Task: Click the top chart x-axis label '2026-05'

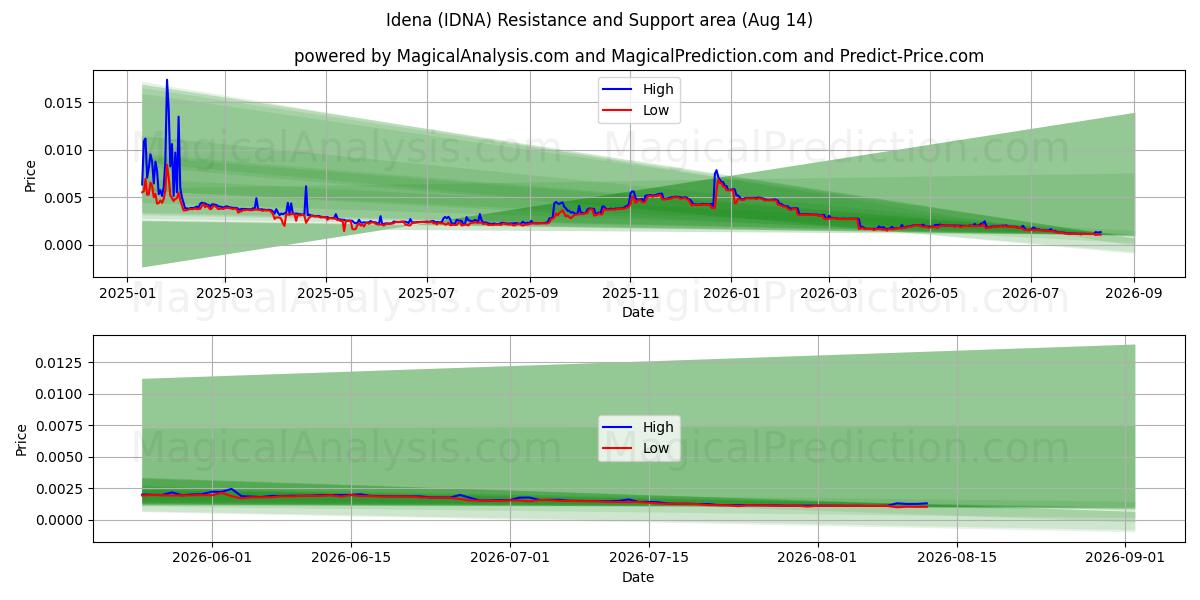Action: [x=930, y=294]
